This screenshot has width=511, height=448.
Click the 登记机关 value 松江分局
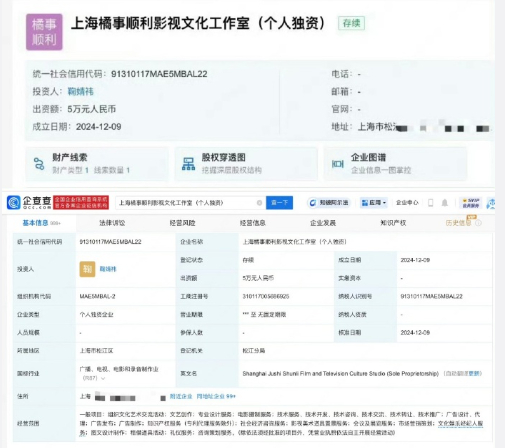254,351
